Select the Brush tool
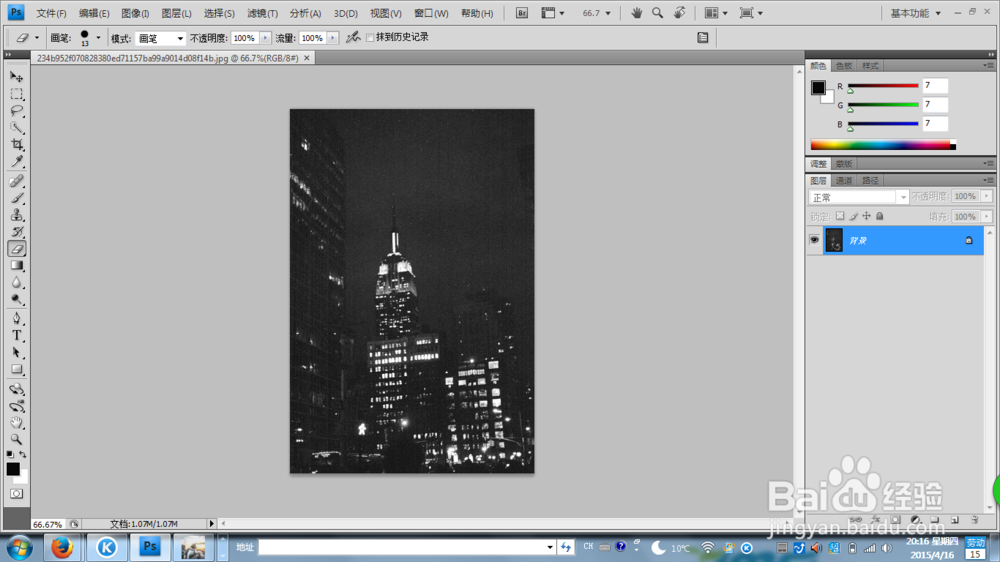 click(17, 198)
